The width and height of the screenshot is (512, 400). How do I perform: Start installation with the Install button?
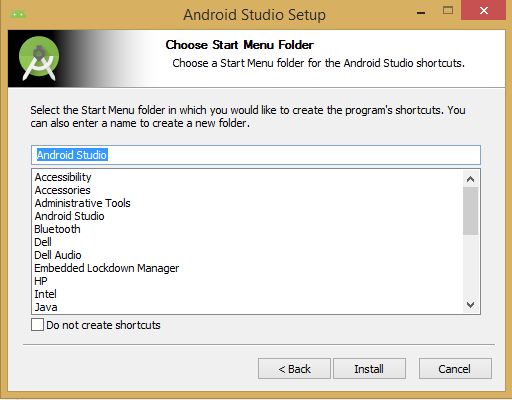pos(369,369)
